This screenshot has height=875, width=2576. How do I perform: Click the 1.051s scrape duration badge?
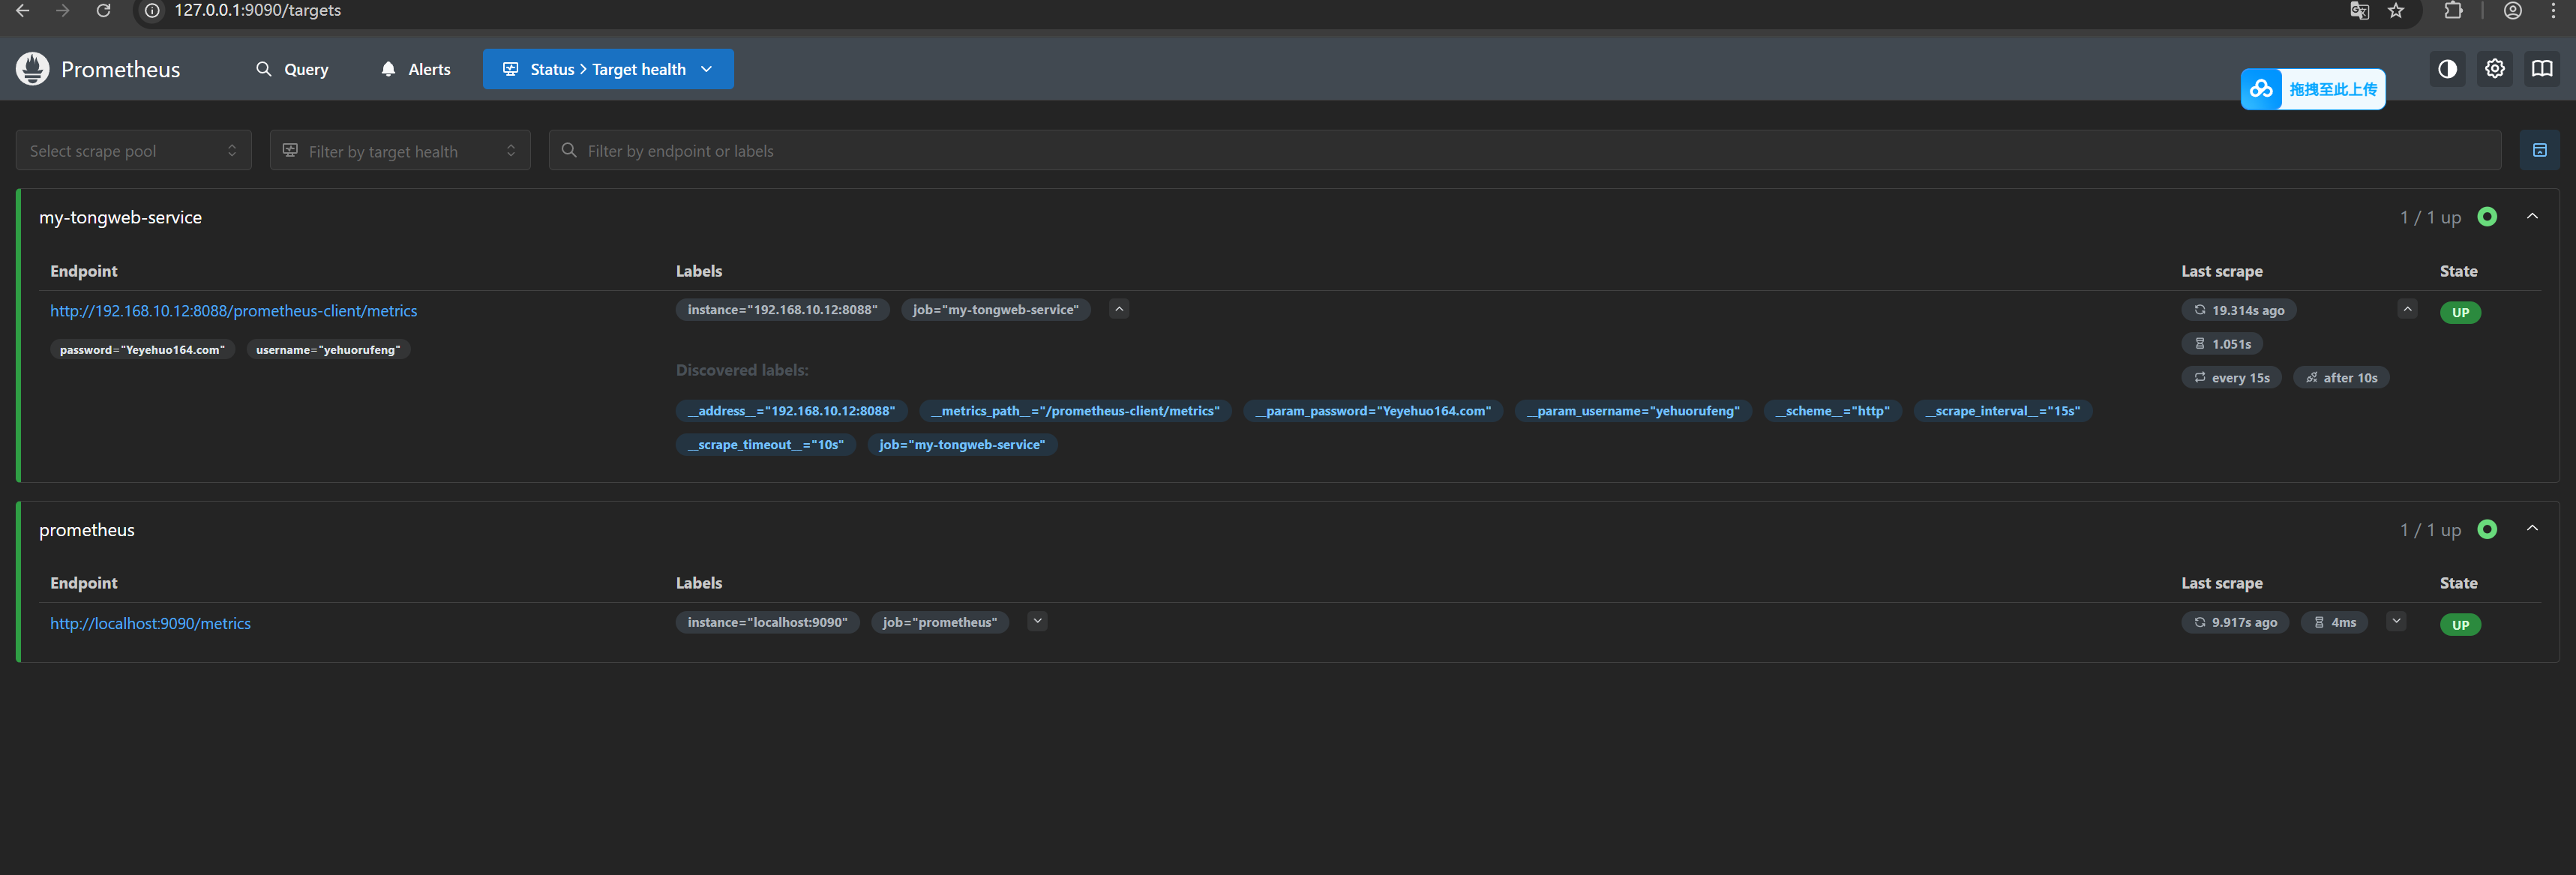click(x=2222, y=344)
